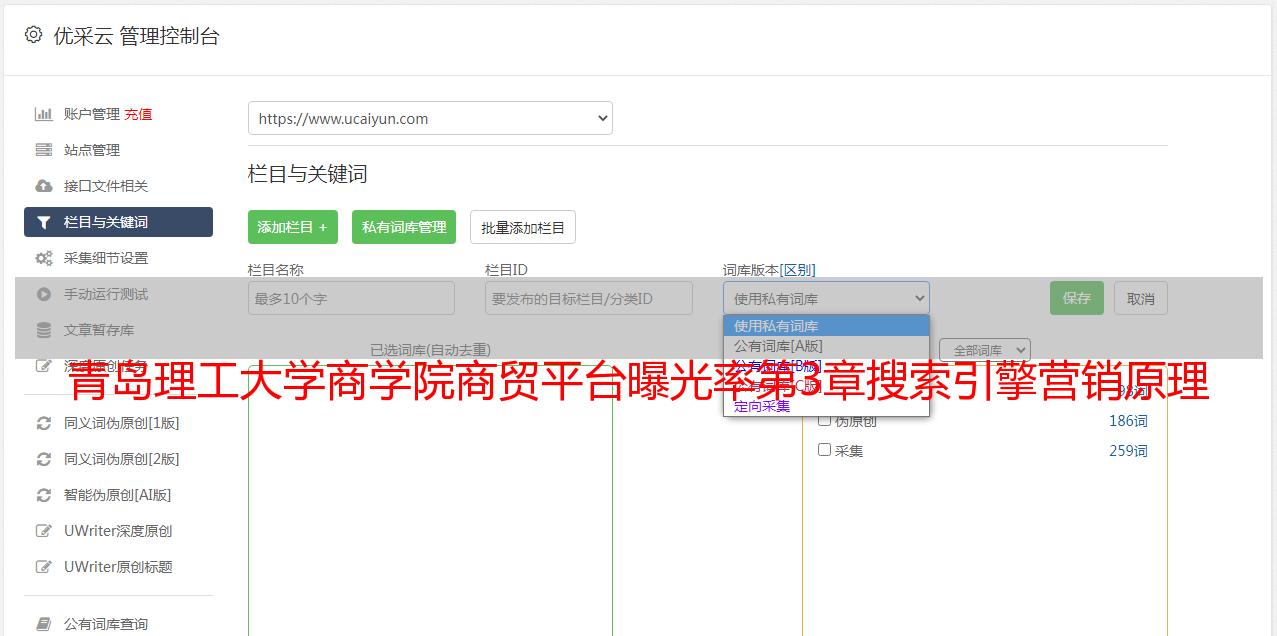Choose 定向采集 option in the list
1277x636 pixels.
point(826,406)
